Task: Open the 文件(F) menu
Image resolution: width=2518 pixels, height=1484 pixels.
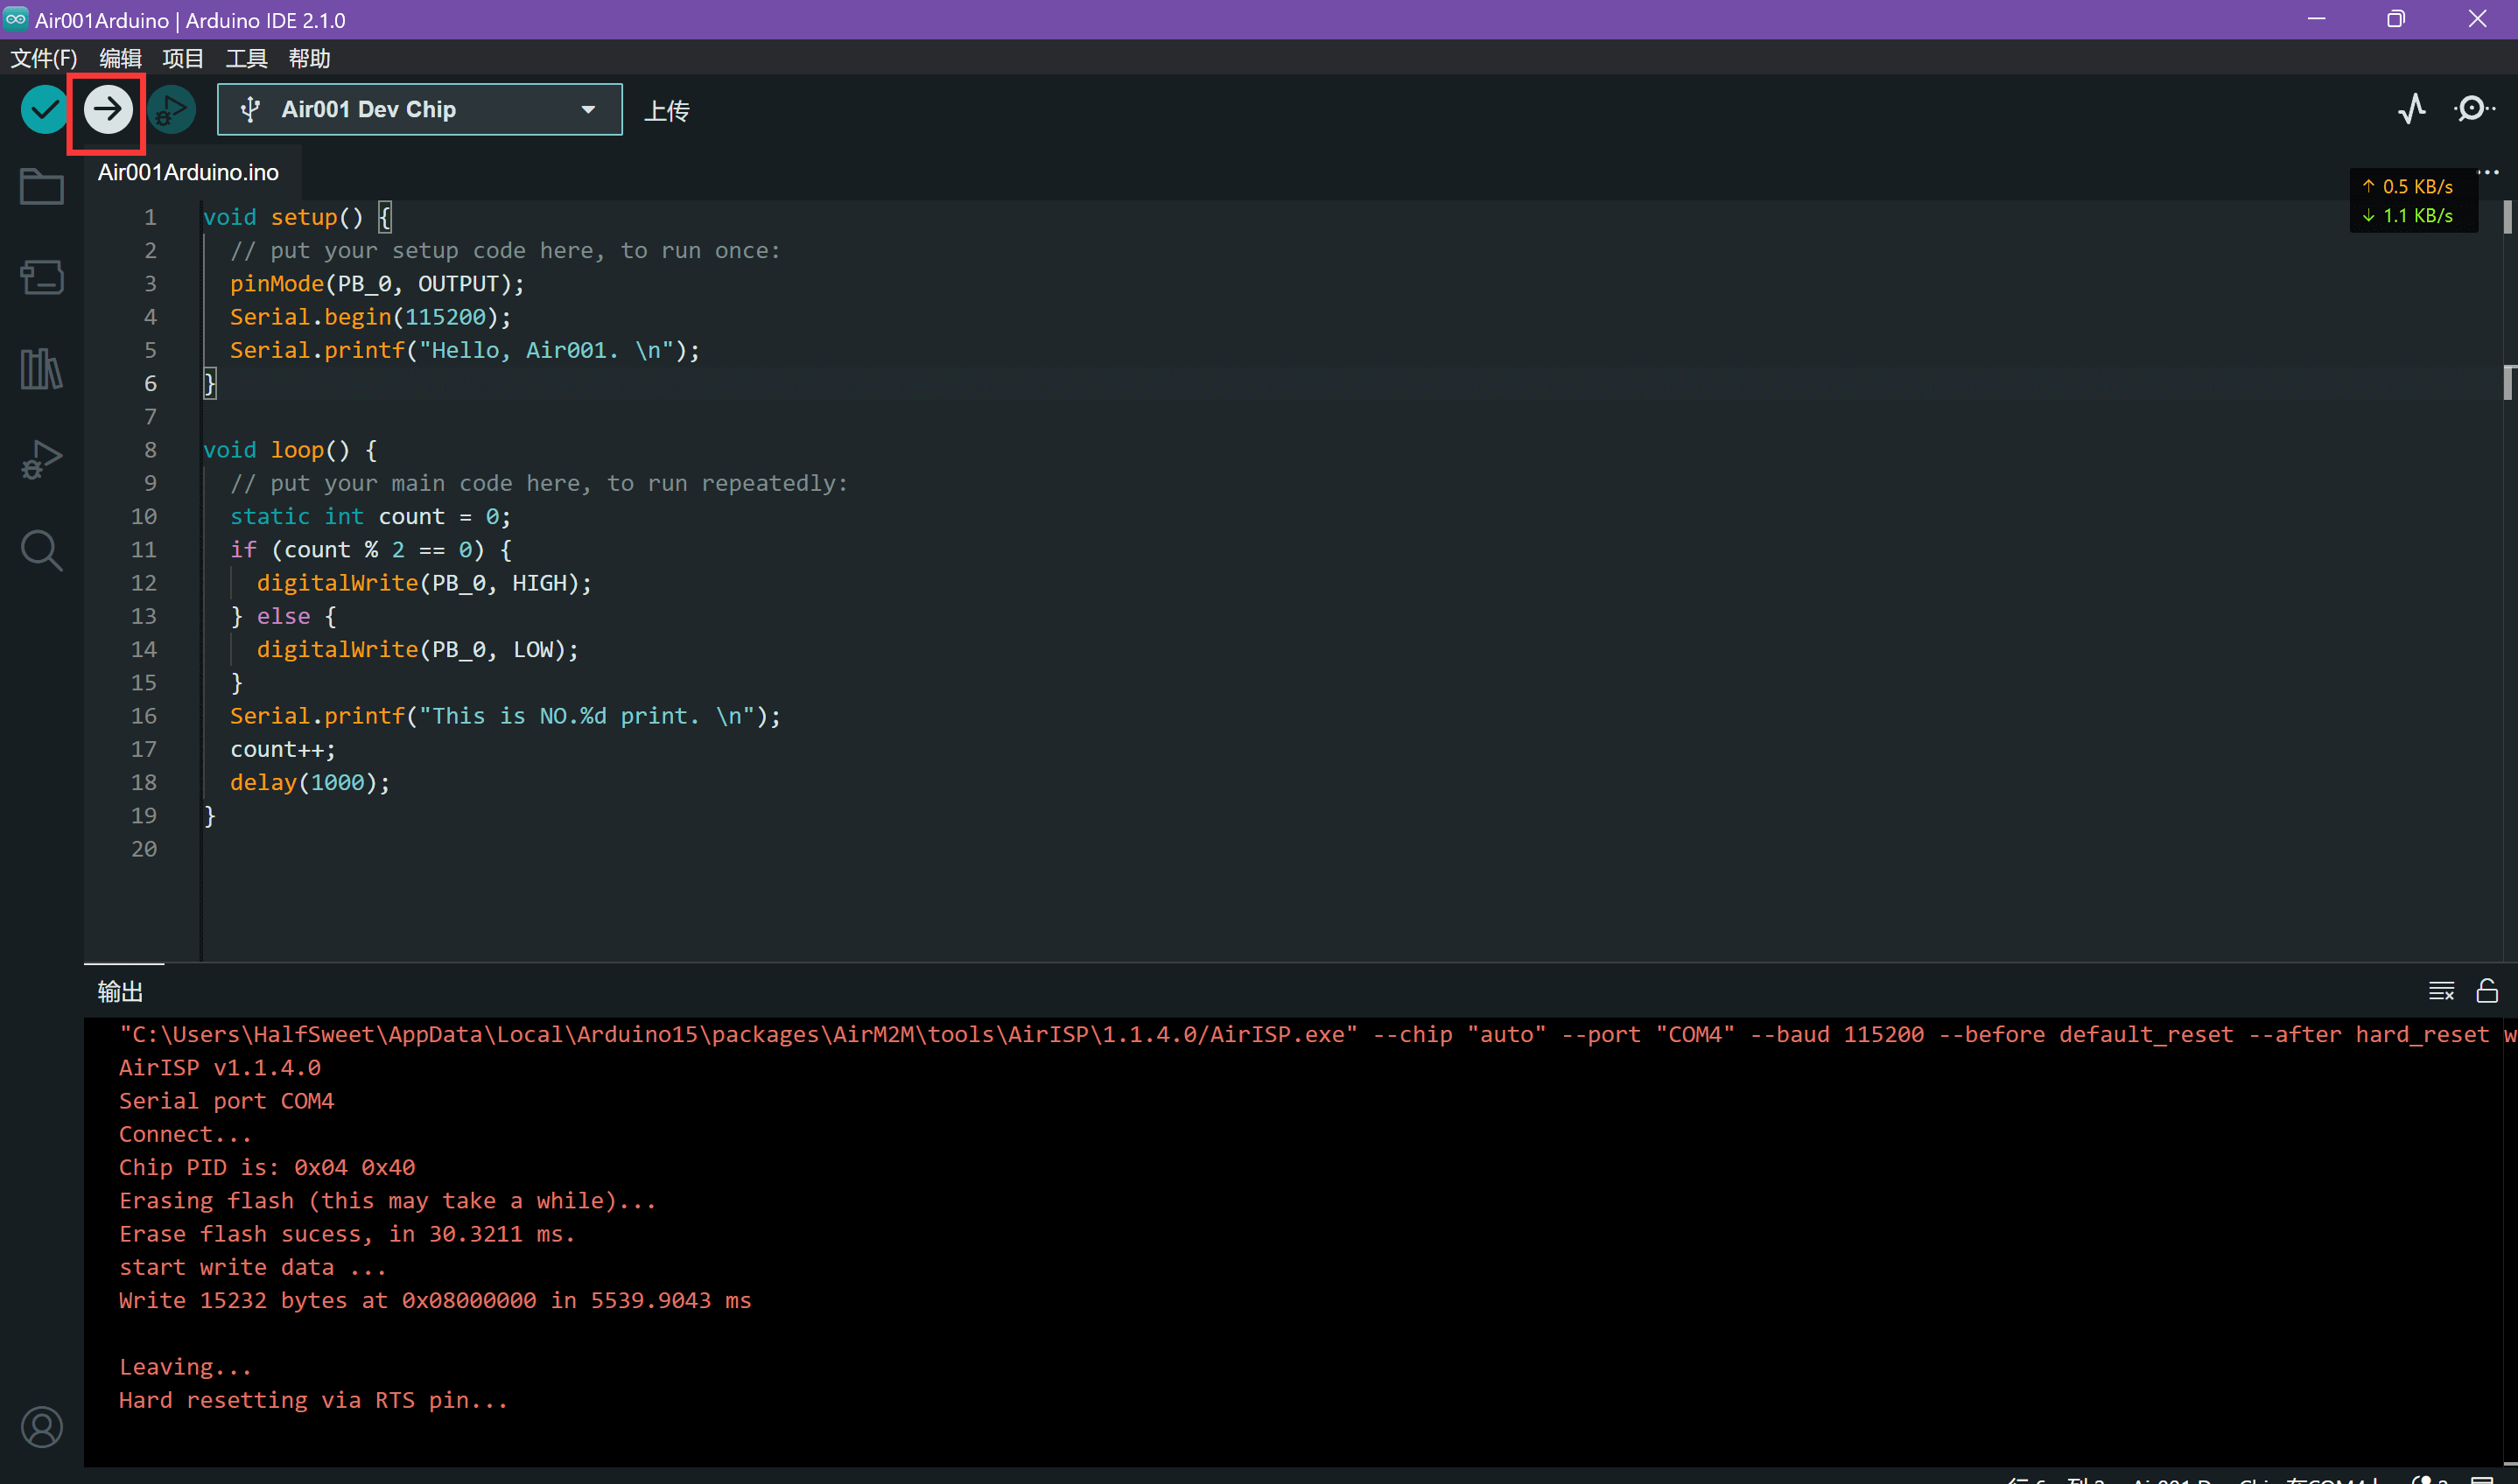Action: [x=44, y=58]
